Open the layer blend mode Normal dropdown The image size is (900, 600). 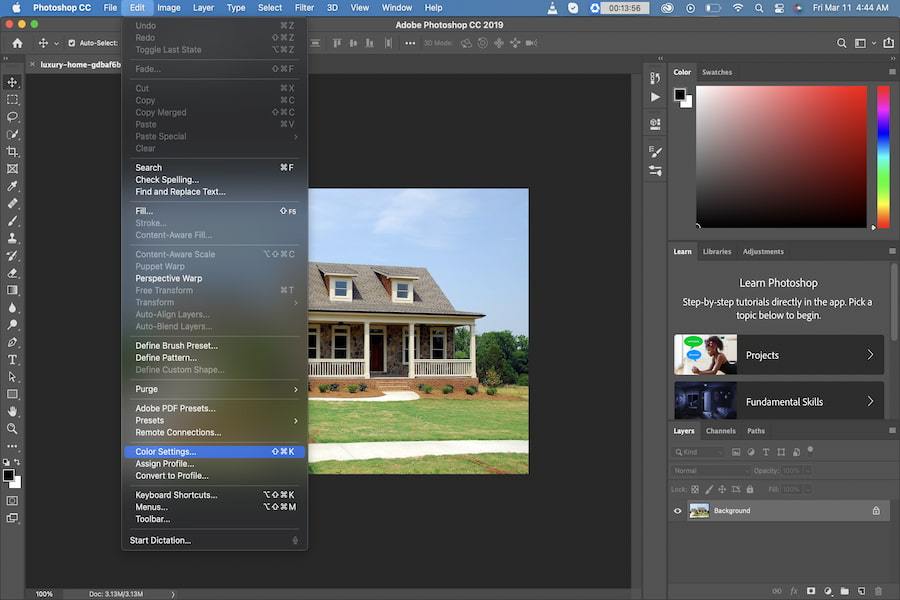coord(711,470)
